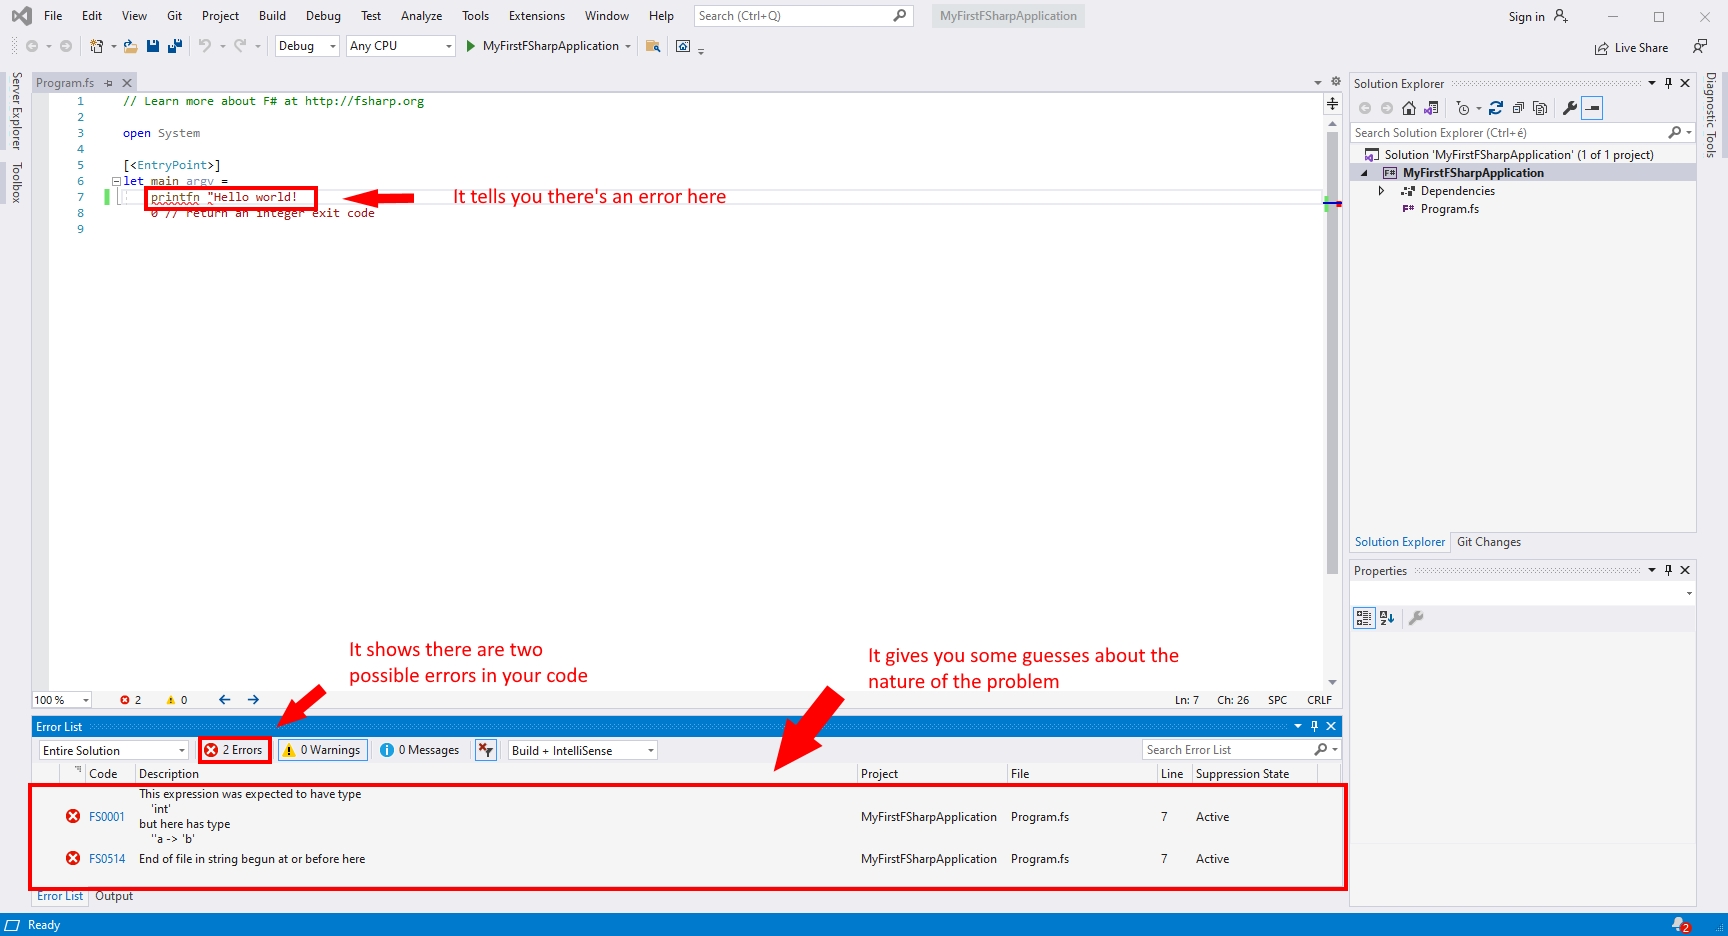The image size is (1728, 936).
Task: Open Properties via the wrench icon
Action: click(x=1570, y=108)
